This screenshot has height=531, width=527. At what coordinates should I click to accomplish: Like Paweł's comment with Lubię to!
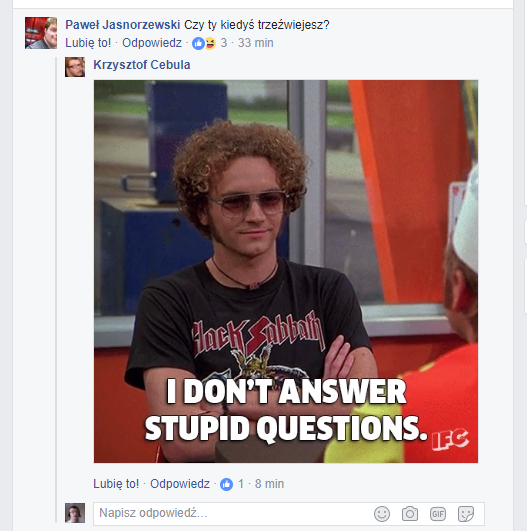[88, 43]
